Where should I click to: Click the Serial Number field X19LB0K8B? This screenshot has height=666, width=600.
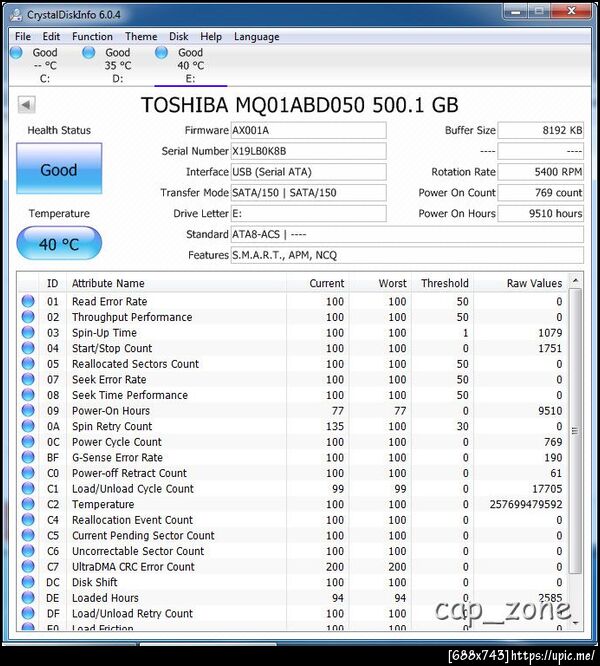(308, 151)
